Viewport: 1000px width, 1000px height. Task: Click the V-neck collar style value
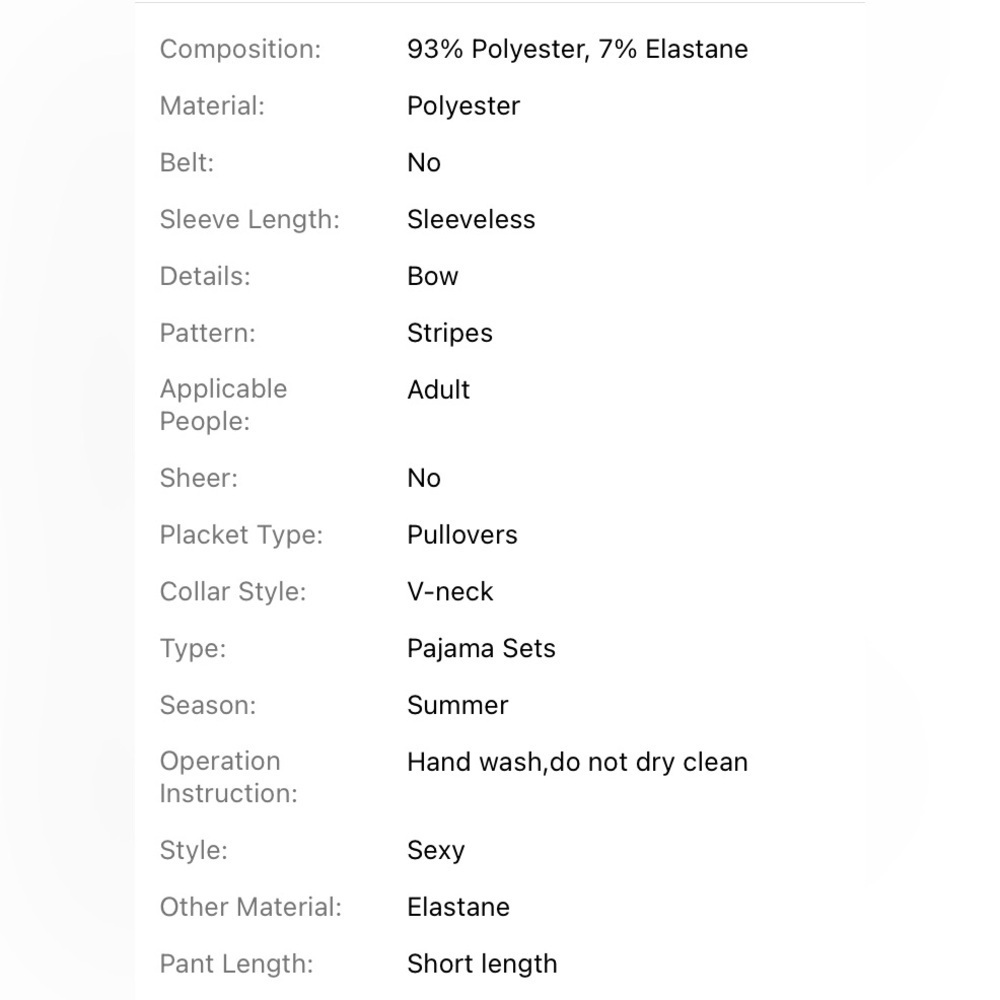coord(450,592)
